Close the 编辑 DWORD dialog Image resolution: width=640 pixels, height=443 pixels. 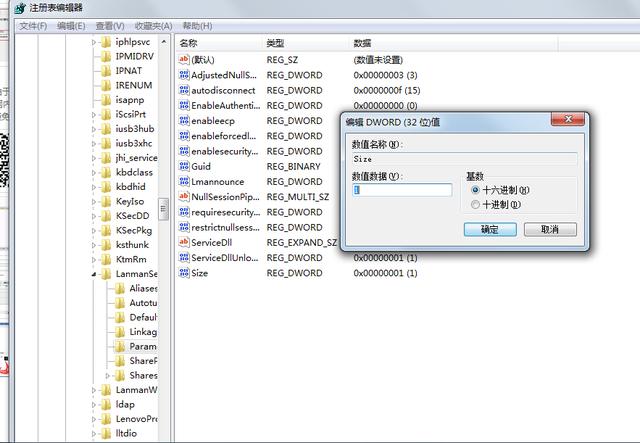click(568, 119)
